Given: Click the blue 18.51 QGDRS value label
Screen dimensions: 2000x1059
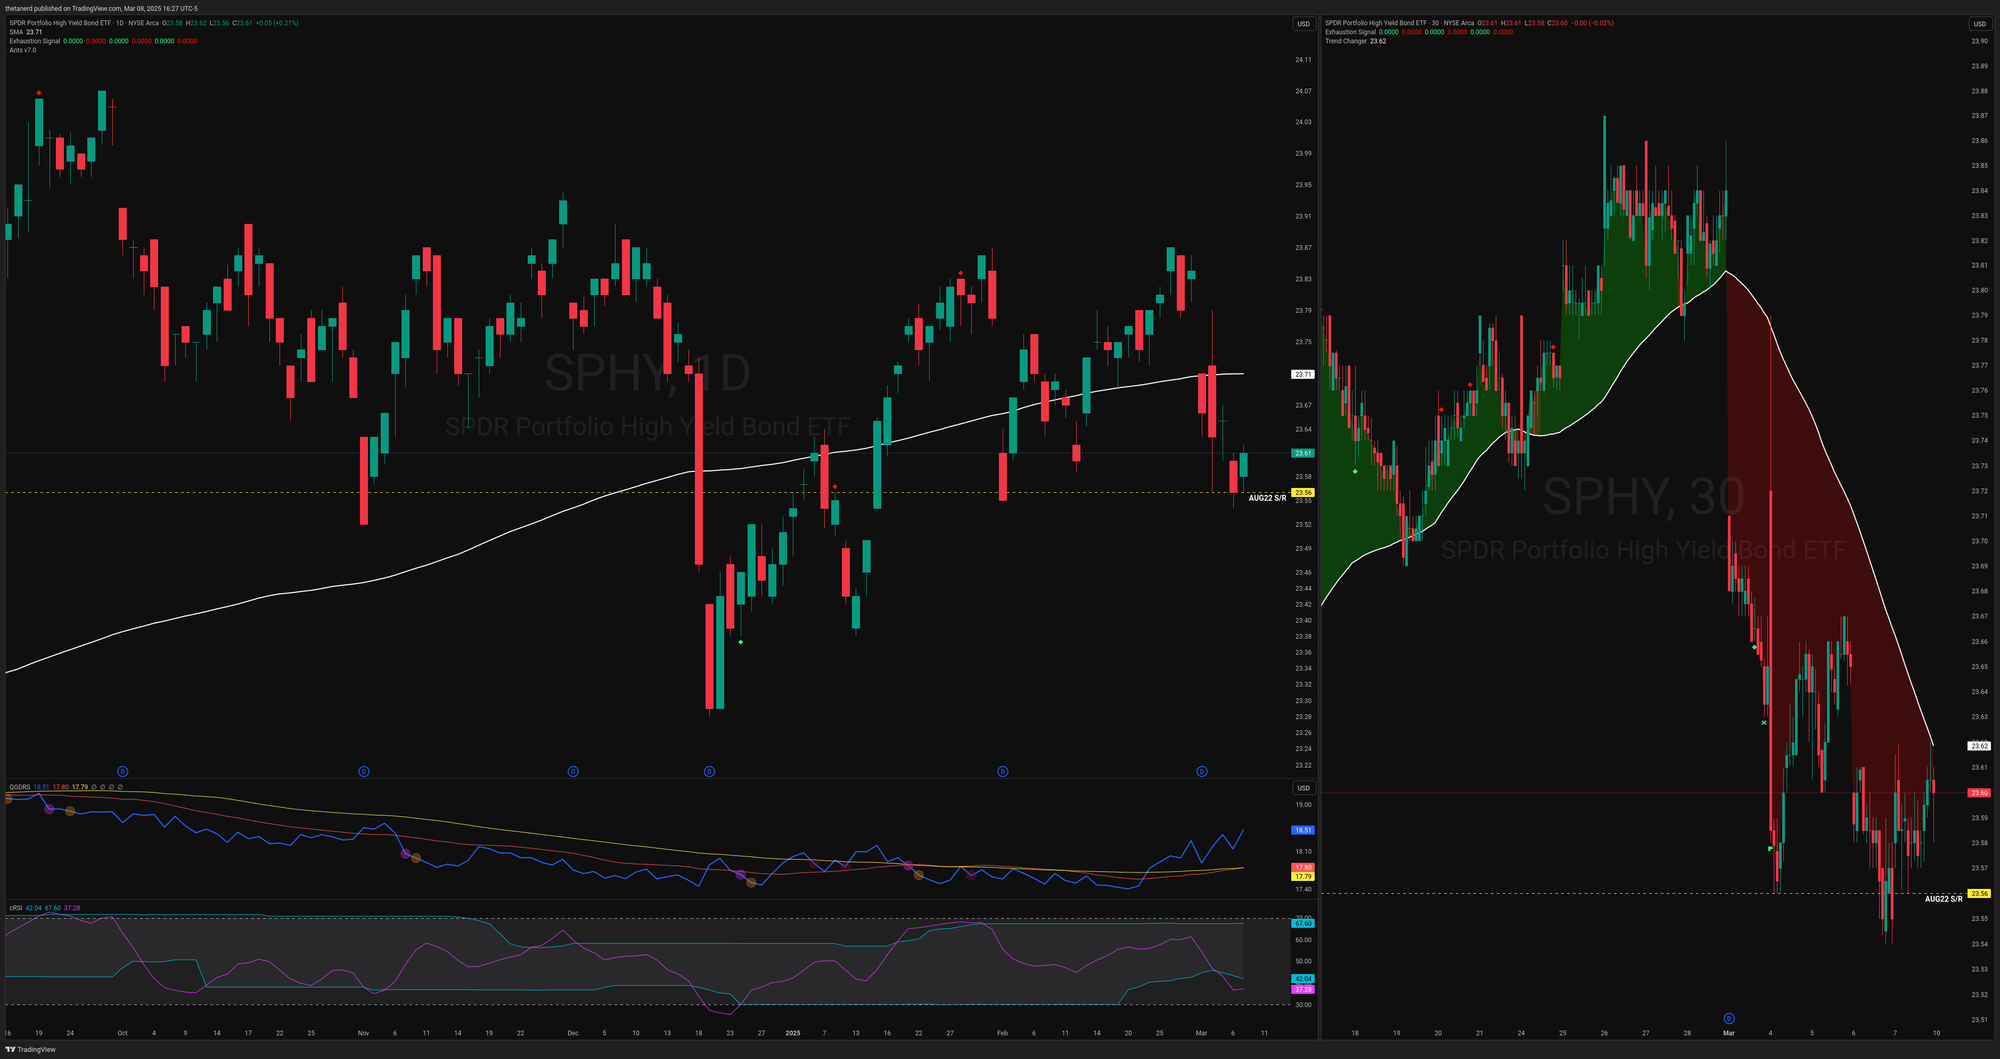Looking at the screenshot, I should tap(1303, 830).
